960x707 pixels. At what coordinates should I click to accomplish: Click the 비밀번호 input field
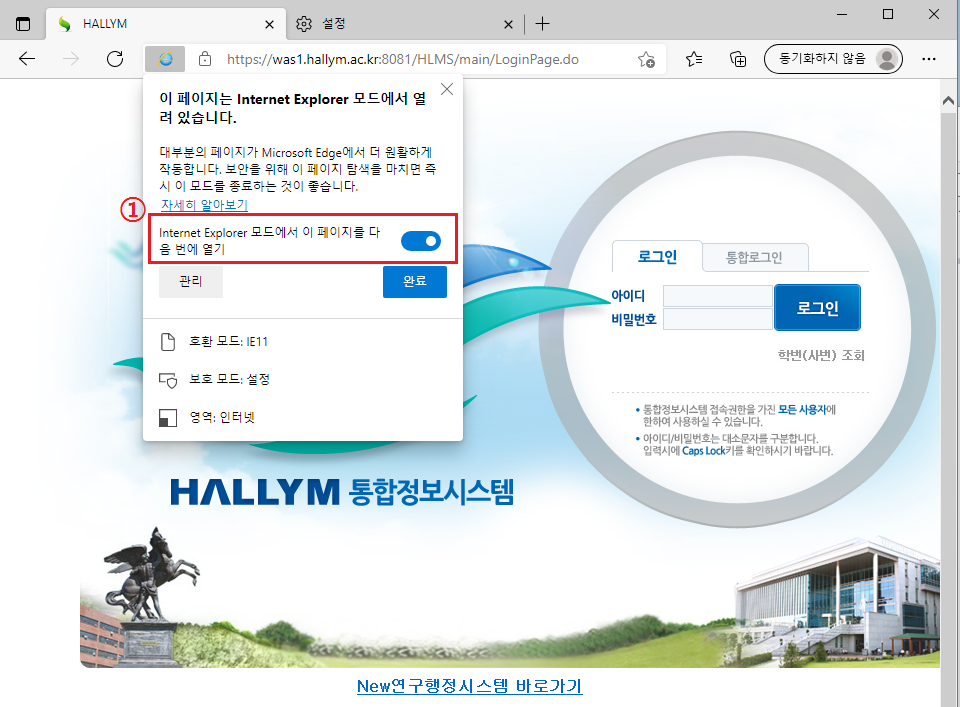tap(717, 319)
